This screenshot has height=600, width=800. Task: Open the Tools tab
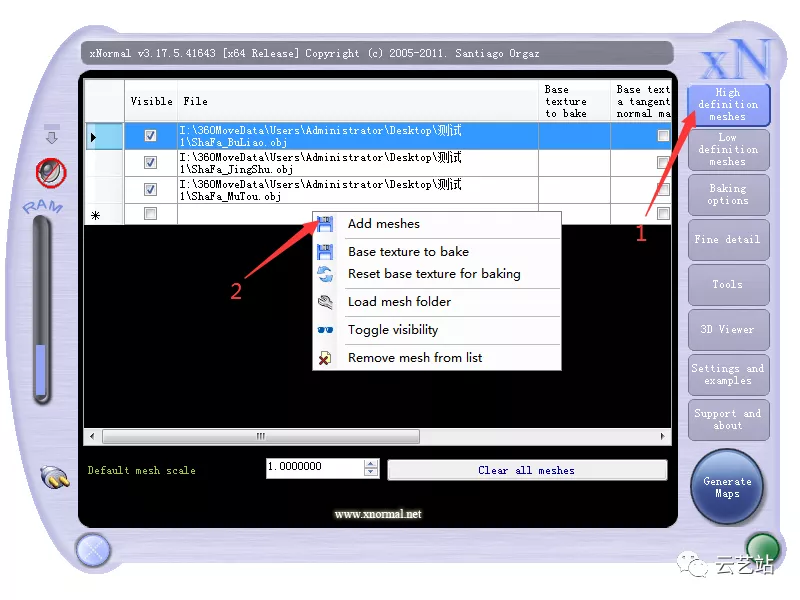point(728,284)
